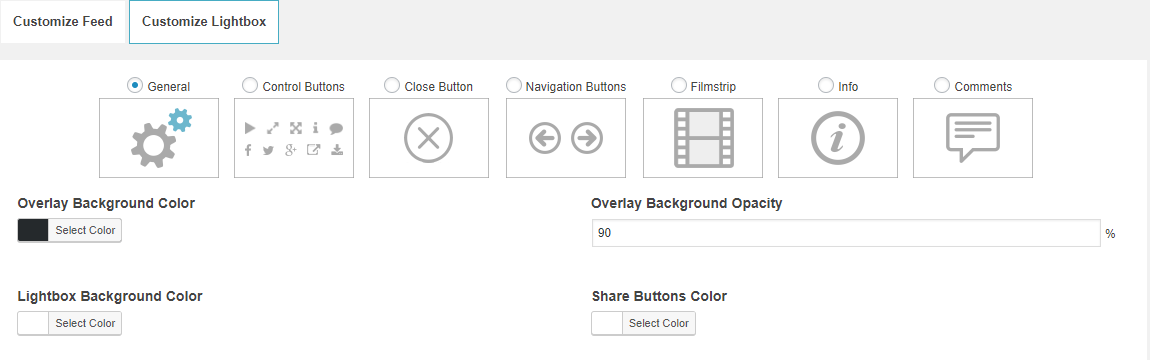The image size is (1150, 360).
Task: Click Select Color for Share Buttons Color
Action: point(659,323)
